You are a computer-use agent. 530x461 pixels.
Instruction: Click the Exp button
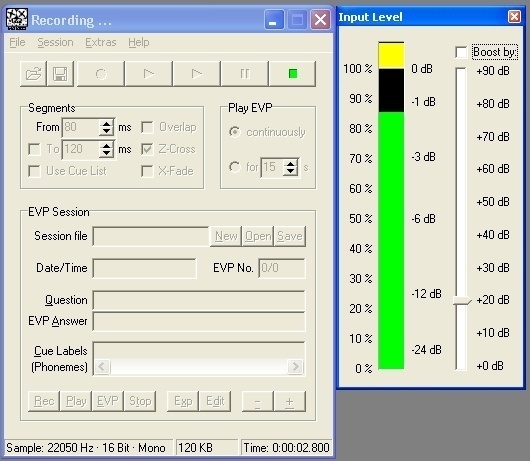183,401
